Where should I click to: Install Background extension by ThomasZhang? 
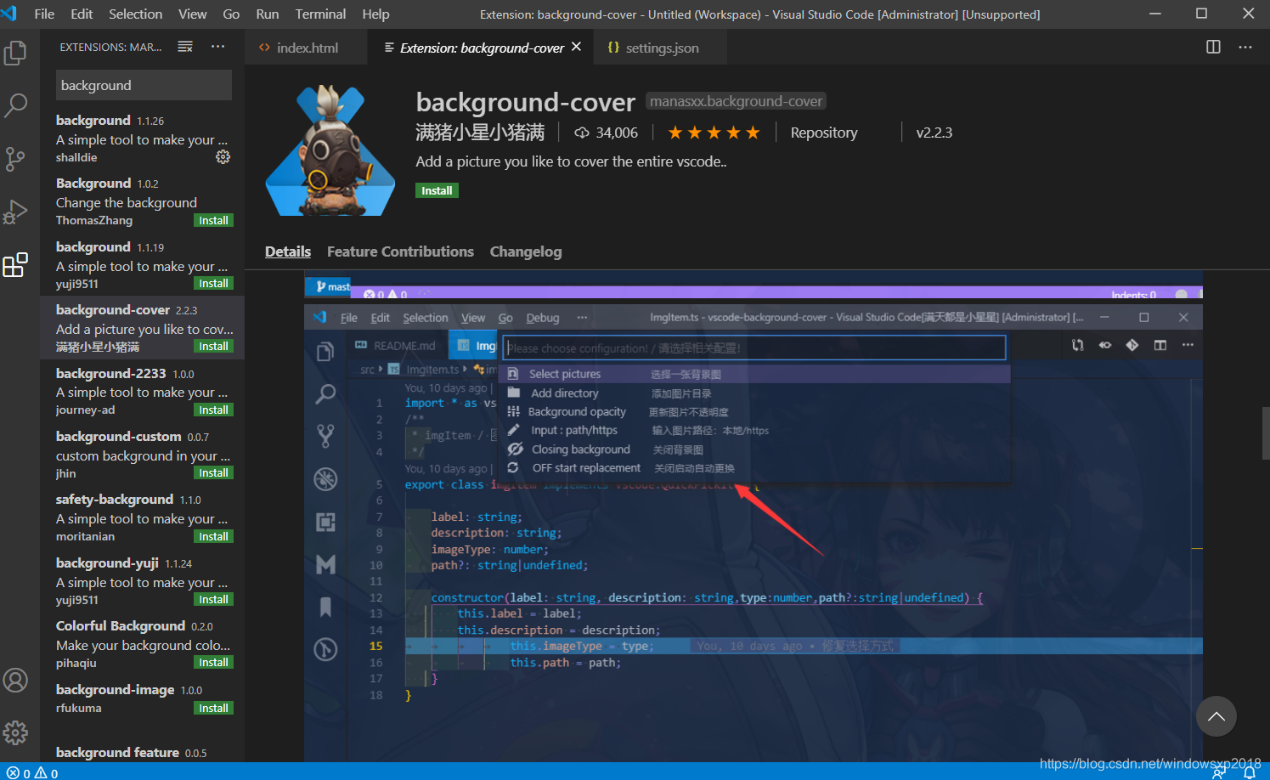click(x=213, y=220)
